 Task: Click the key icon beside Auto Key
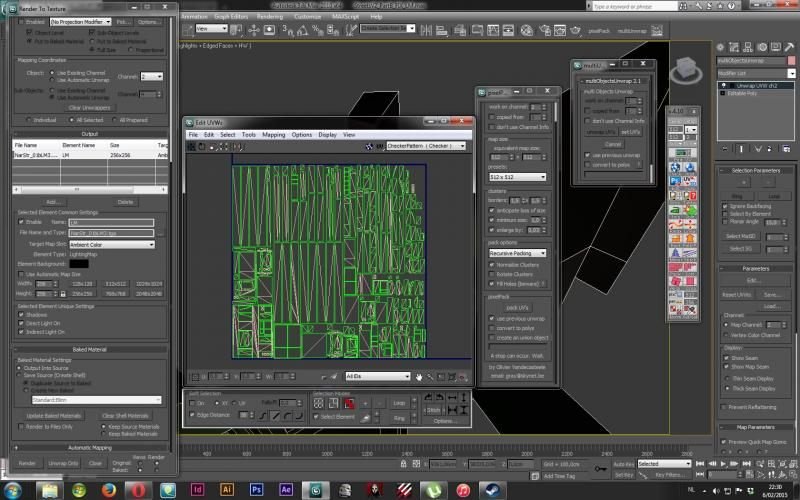(600, 467)
